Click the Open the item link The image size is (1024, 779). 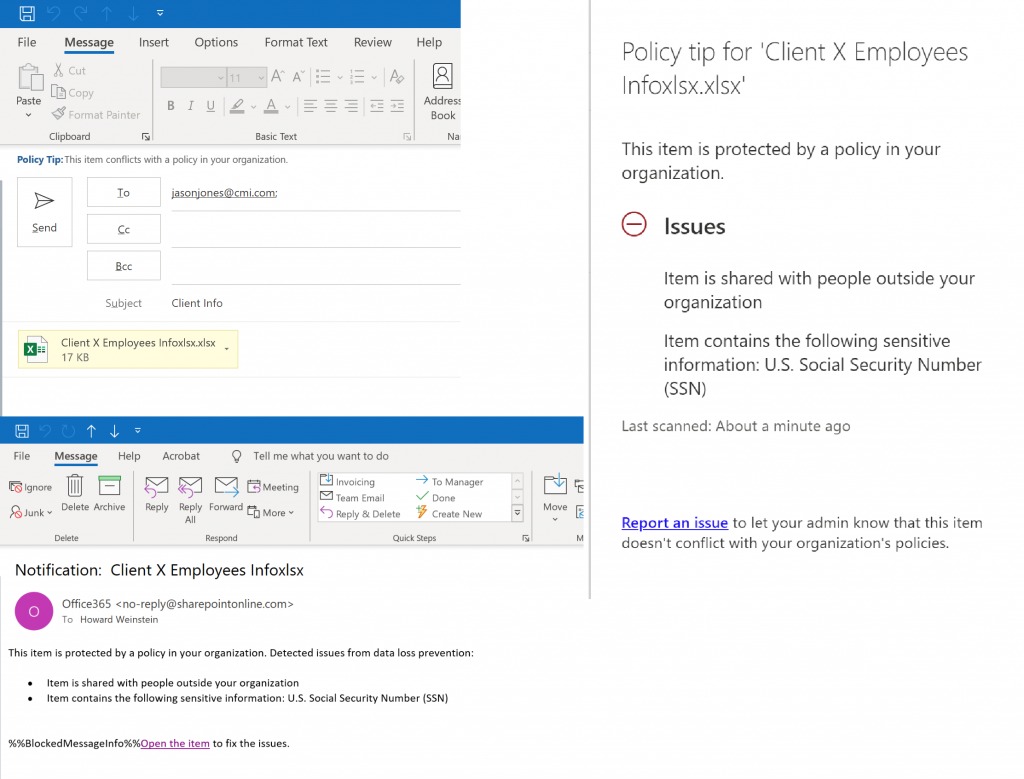pos(175,743)
